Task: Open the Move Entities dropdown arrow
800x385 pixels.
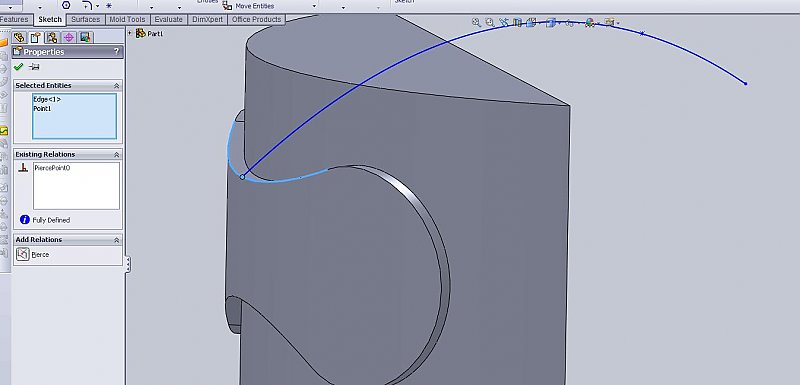Action: click(x=314, y=7)
